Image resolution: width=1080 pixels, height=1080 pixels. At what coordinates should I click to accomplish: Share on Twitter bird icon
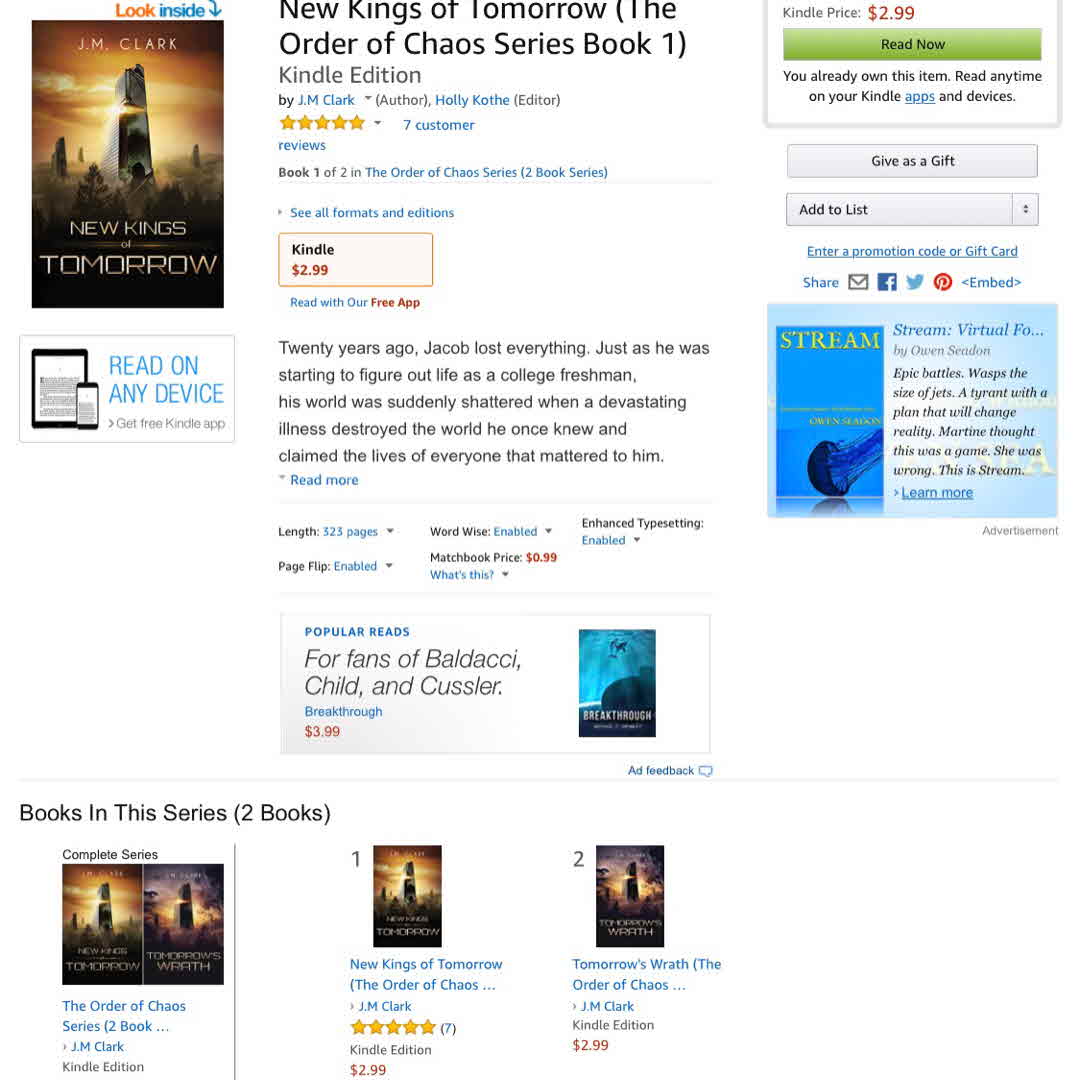(x=915, y=282)
